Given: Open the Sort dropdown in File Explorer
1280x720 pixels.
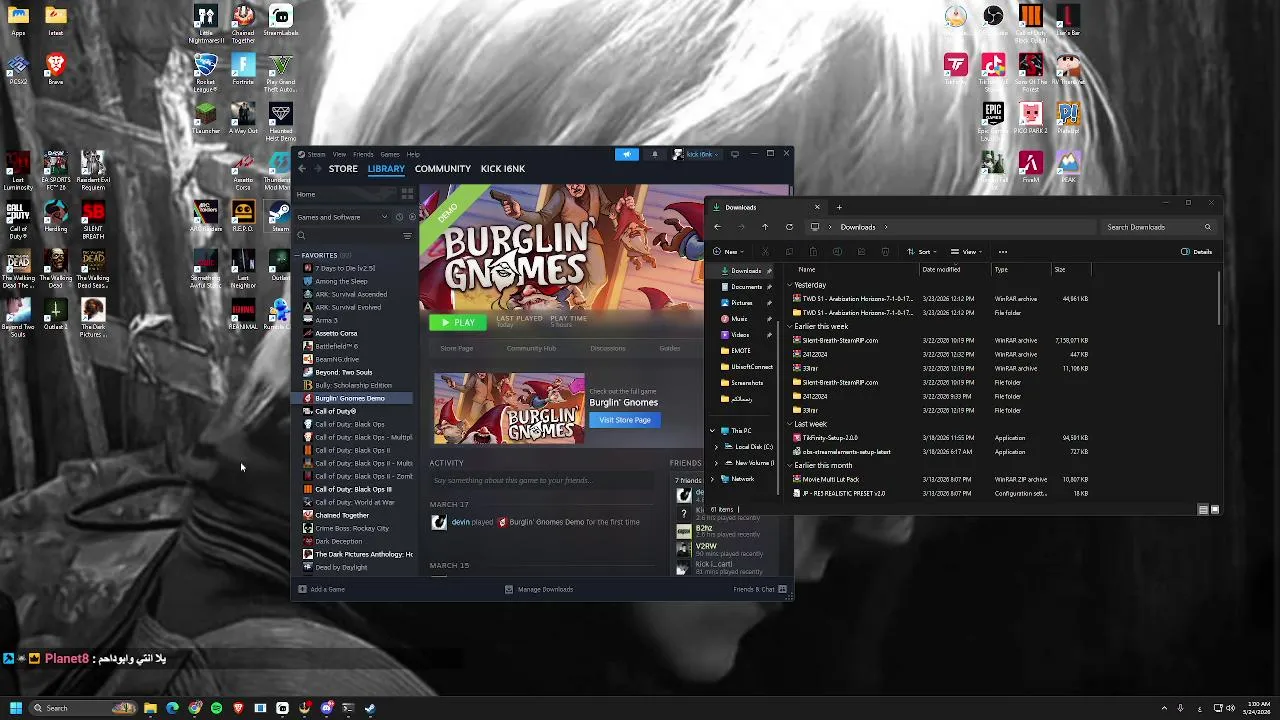Looking at the screenshot, I should click(x=922, y=252).
